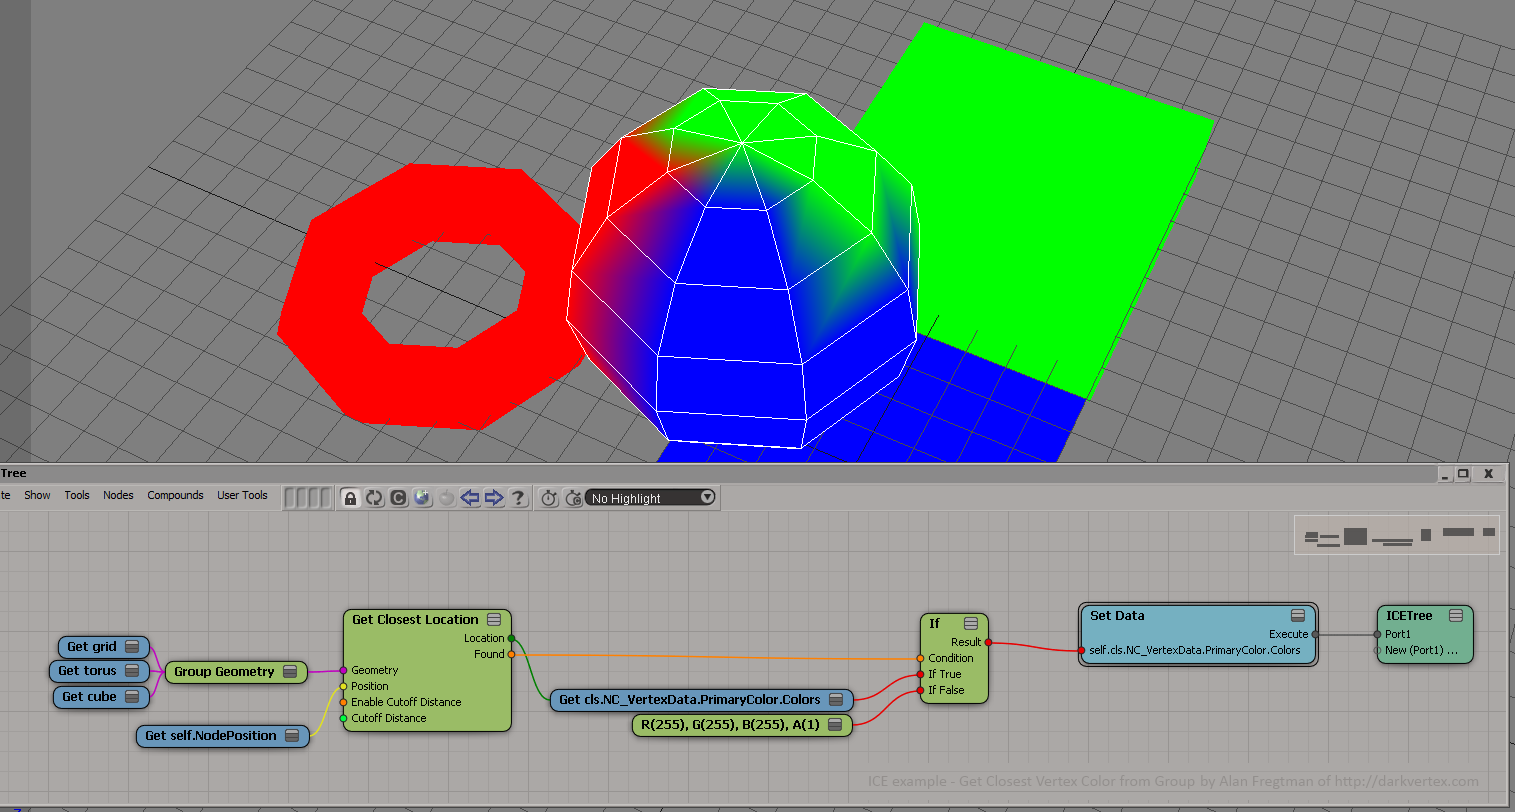
Task: Open the Show menu
Action: pyautogui.click(x=37, y=495)
